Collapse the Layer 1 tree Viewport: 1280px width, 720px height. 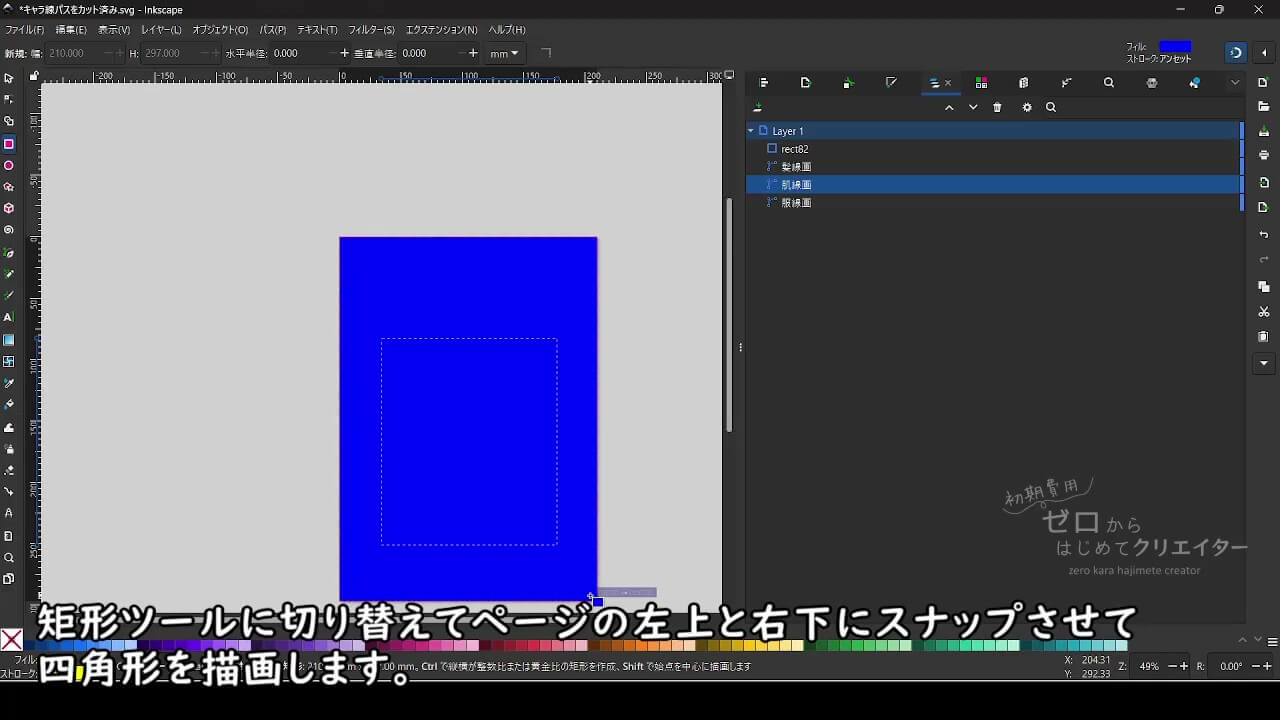point(751,131)
